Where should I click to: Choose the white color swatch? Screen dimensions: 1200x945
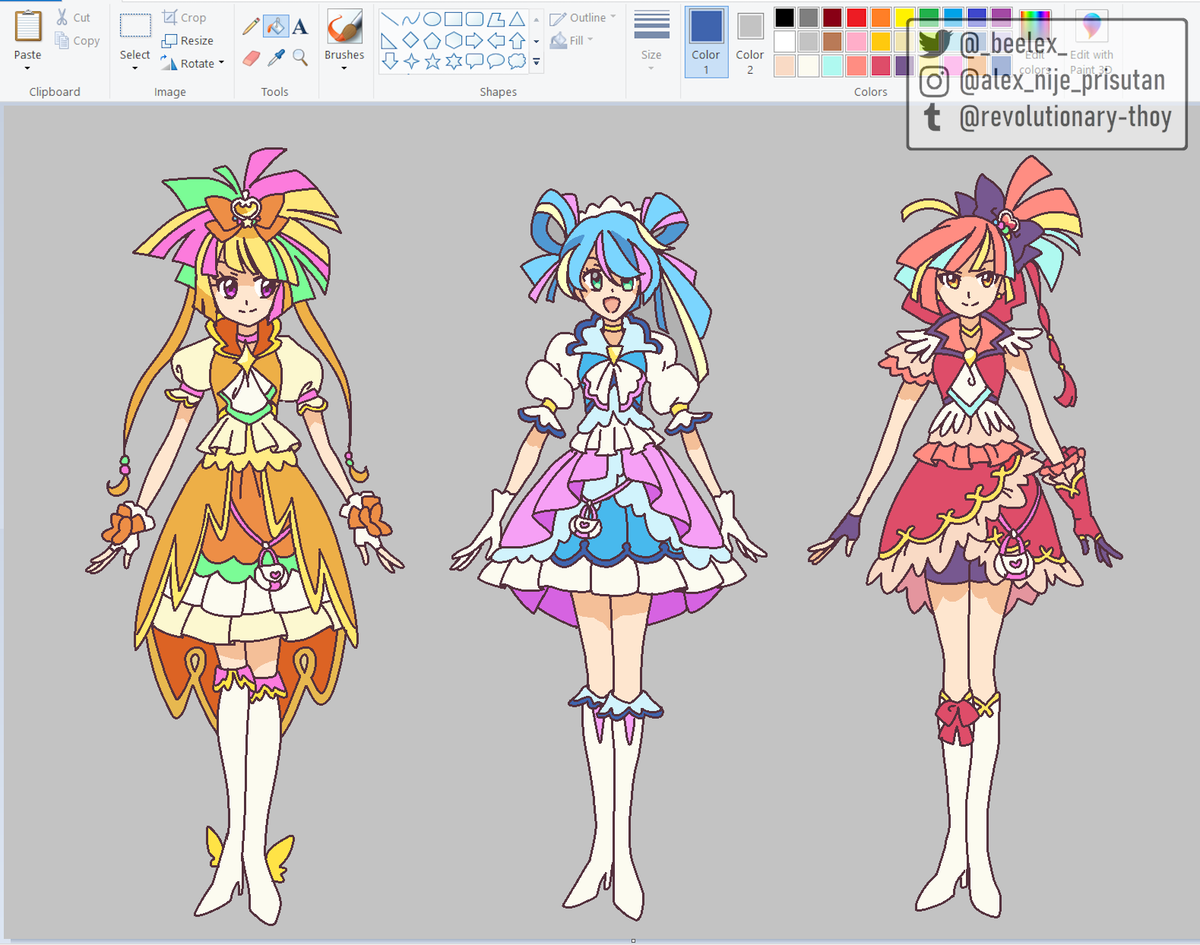(x=785, y=41)
